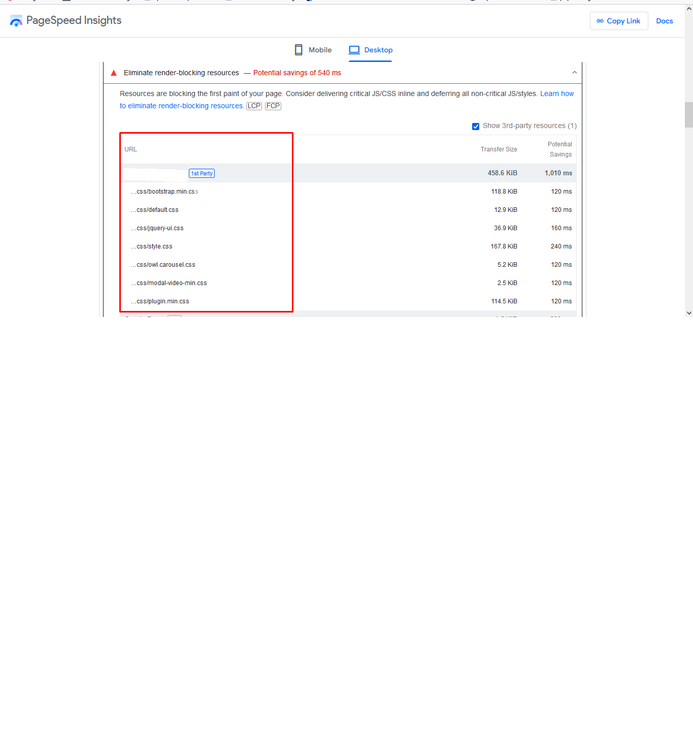Click the FCP metric badge
693x750 pixels.
273,105
